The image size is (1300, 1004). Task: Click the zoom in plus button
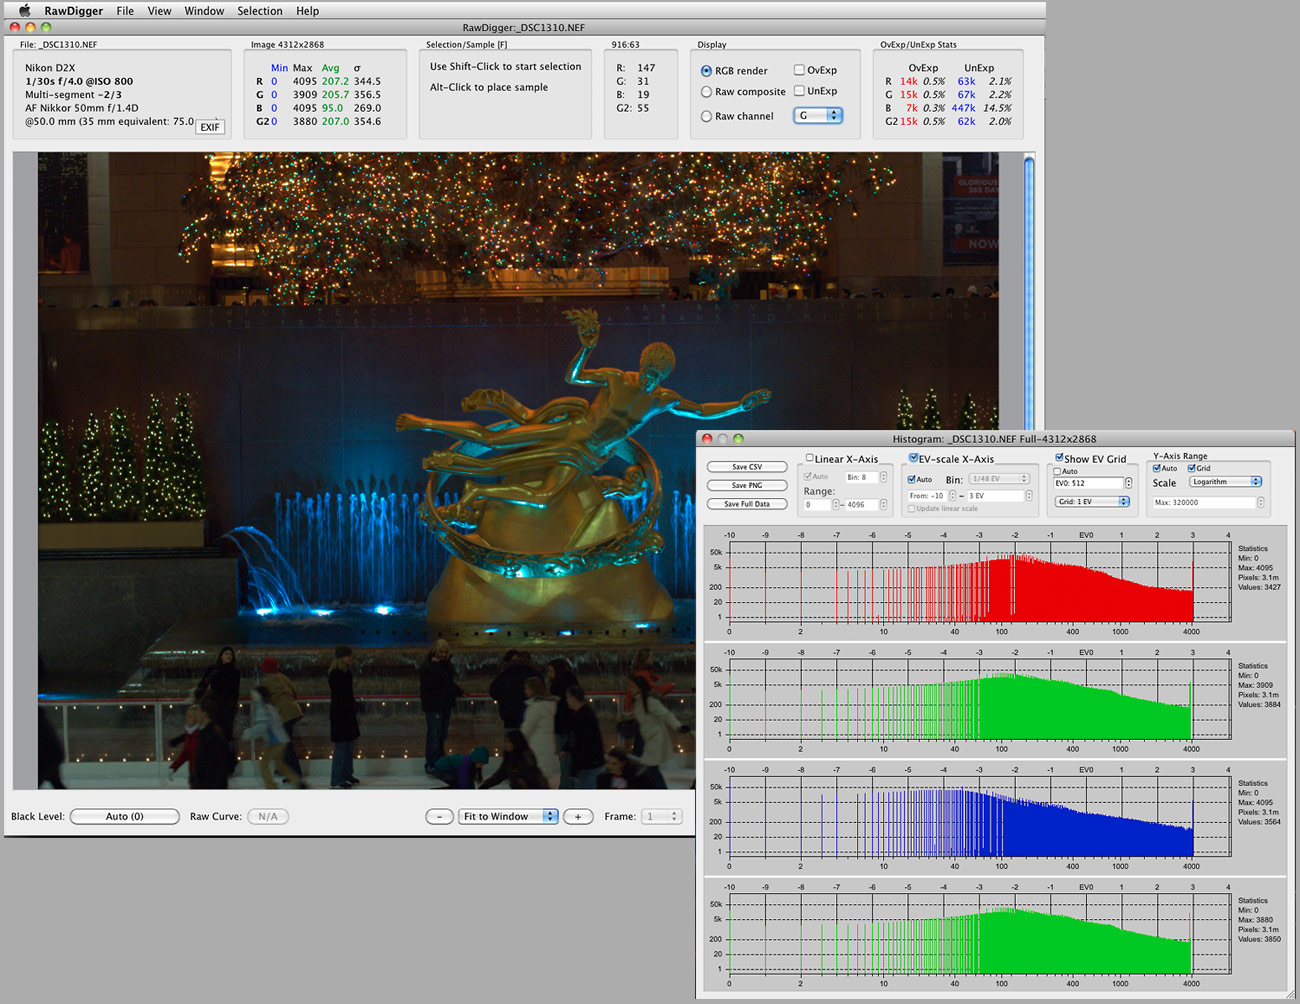pos(578,817)
